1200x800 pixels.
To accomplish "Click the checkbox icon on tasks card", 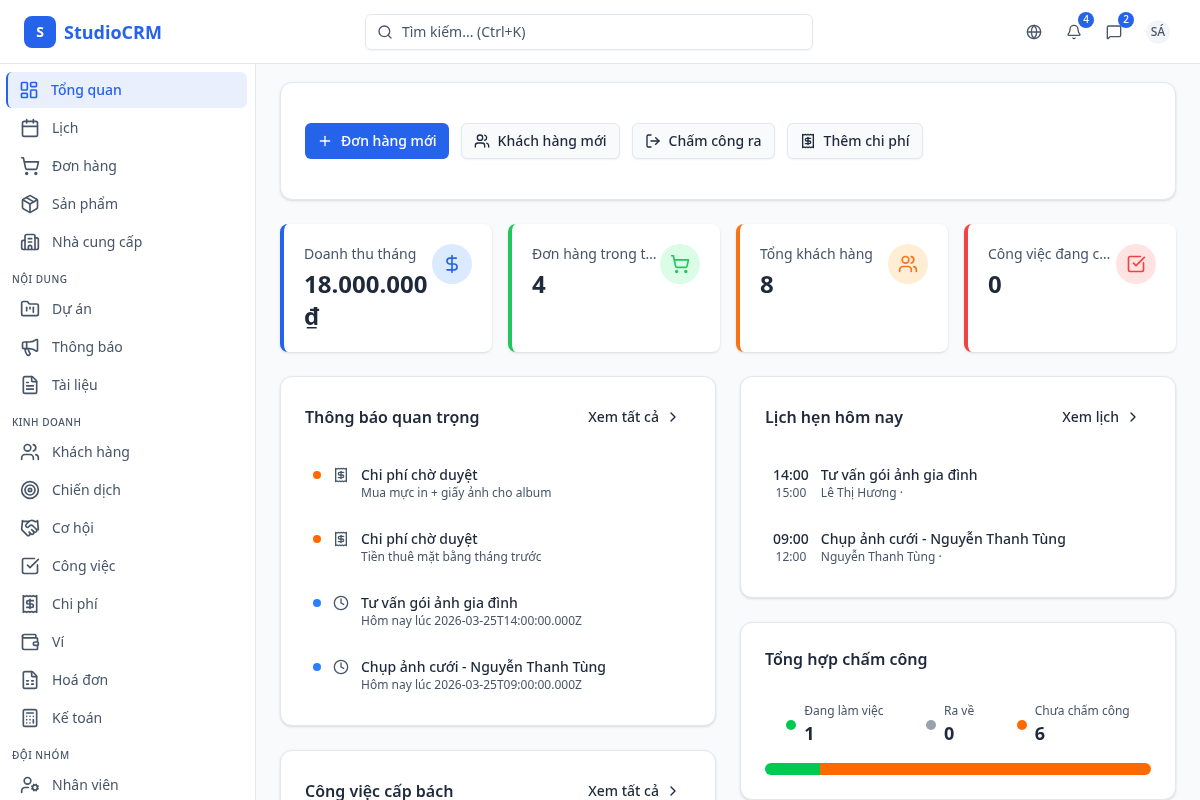I will tap(1136, 264).
